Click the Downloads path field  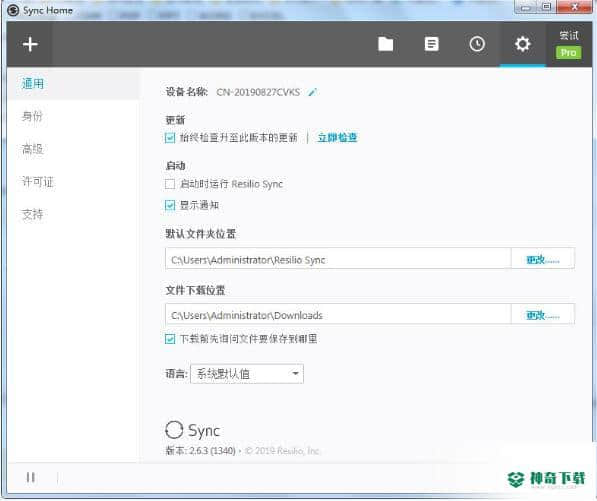pos(338,314)
